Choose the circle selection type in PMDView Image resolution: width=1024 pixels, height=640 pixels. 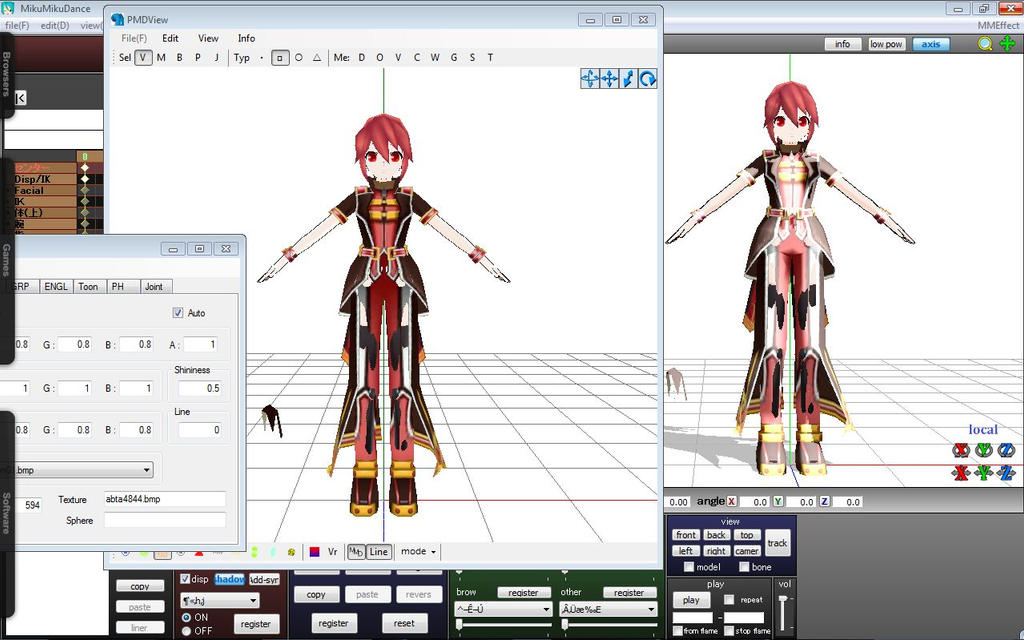click(x=298, y=57)
